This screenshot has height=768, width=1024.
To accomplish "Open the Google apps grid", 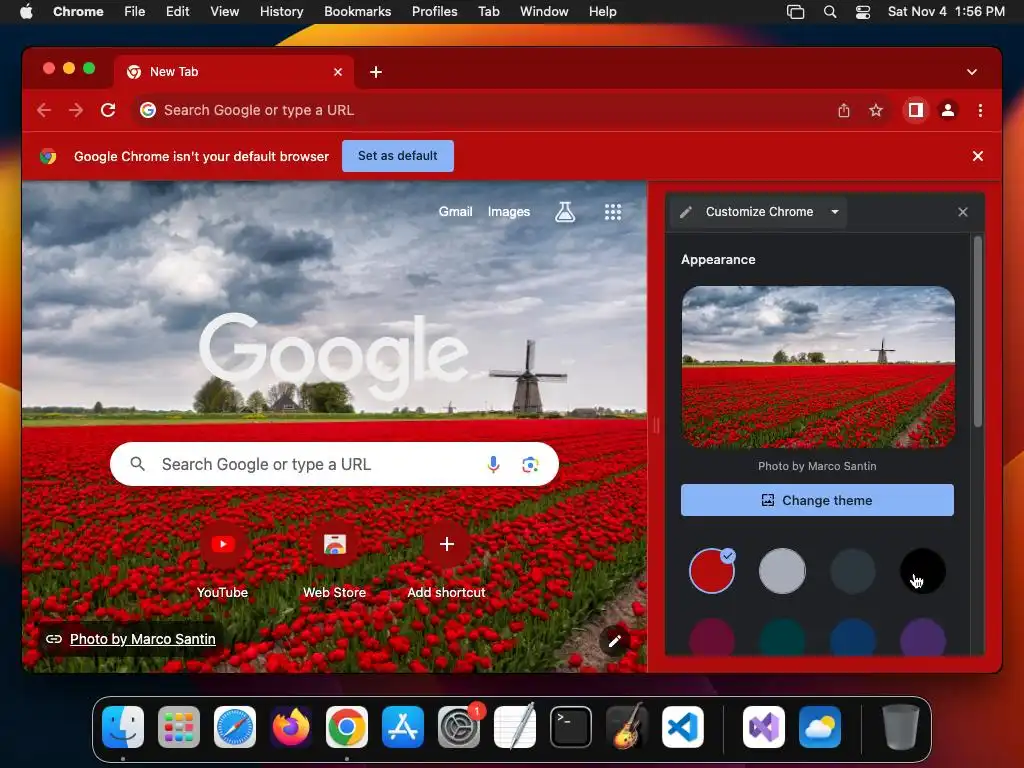I will tap(613, 212).
